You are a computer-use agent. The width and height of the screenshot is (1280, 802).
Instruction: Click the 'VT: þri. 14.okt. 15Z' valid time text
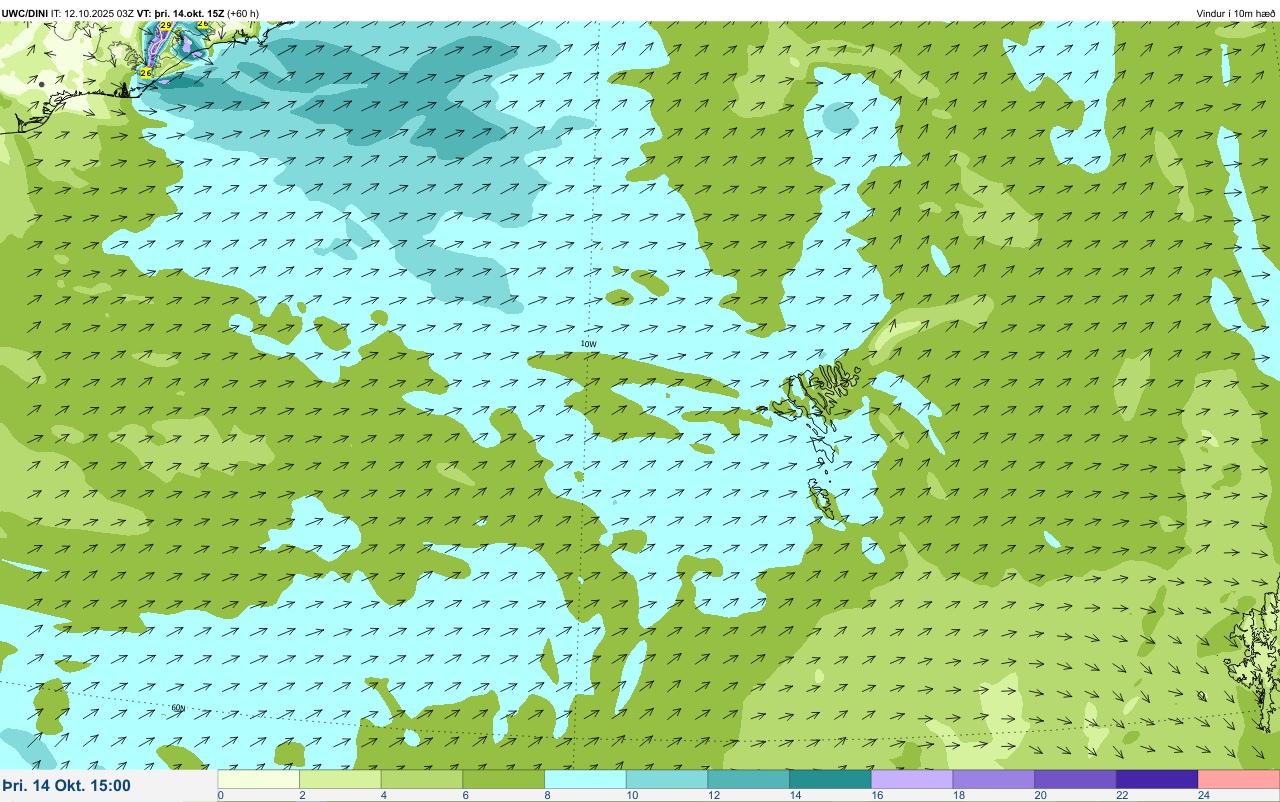181,13
